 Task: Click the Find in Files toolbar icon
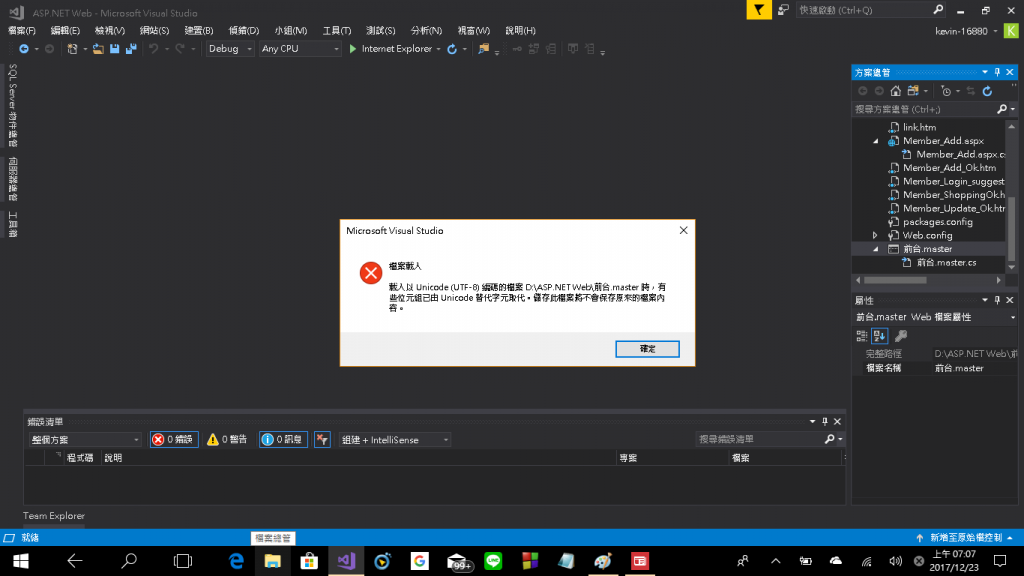[x=483, y=49]
